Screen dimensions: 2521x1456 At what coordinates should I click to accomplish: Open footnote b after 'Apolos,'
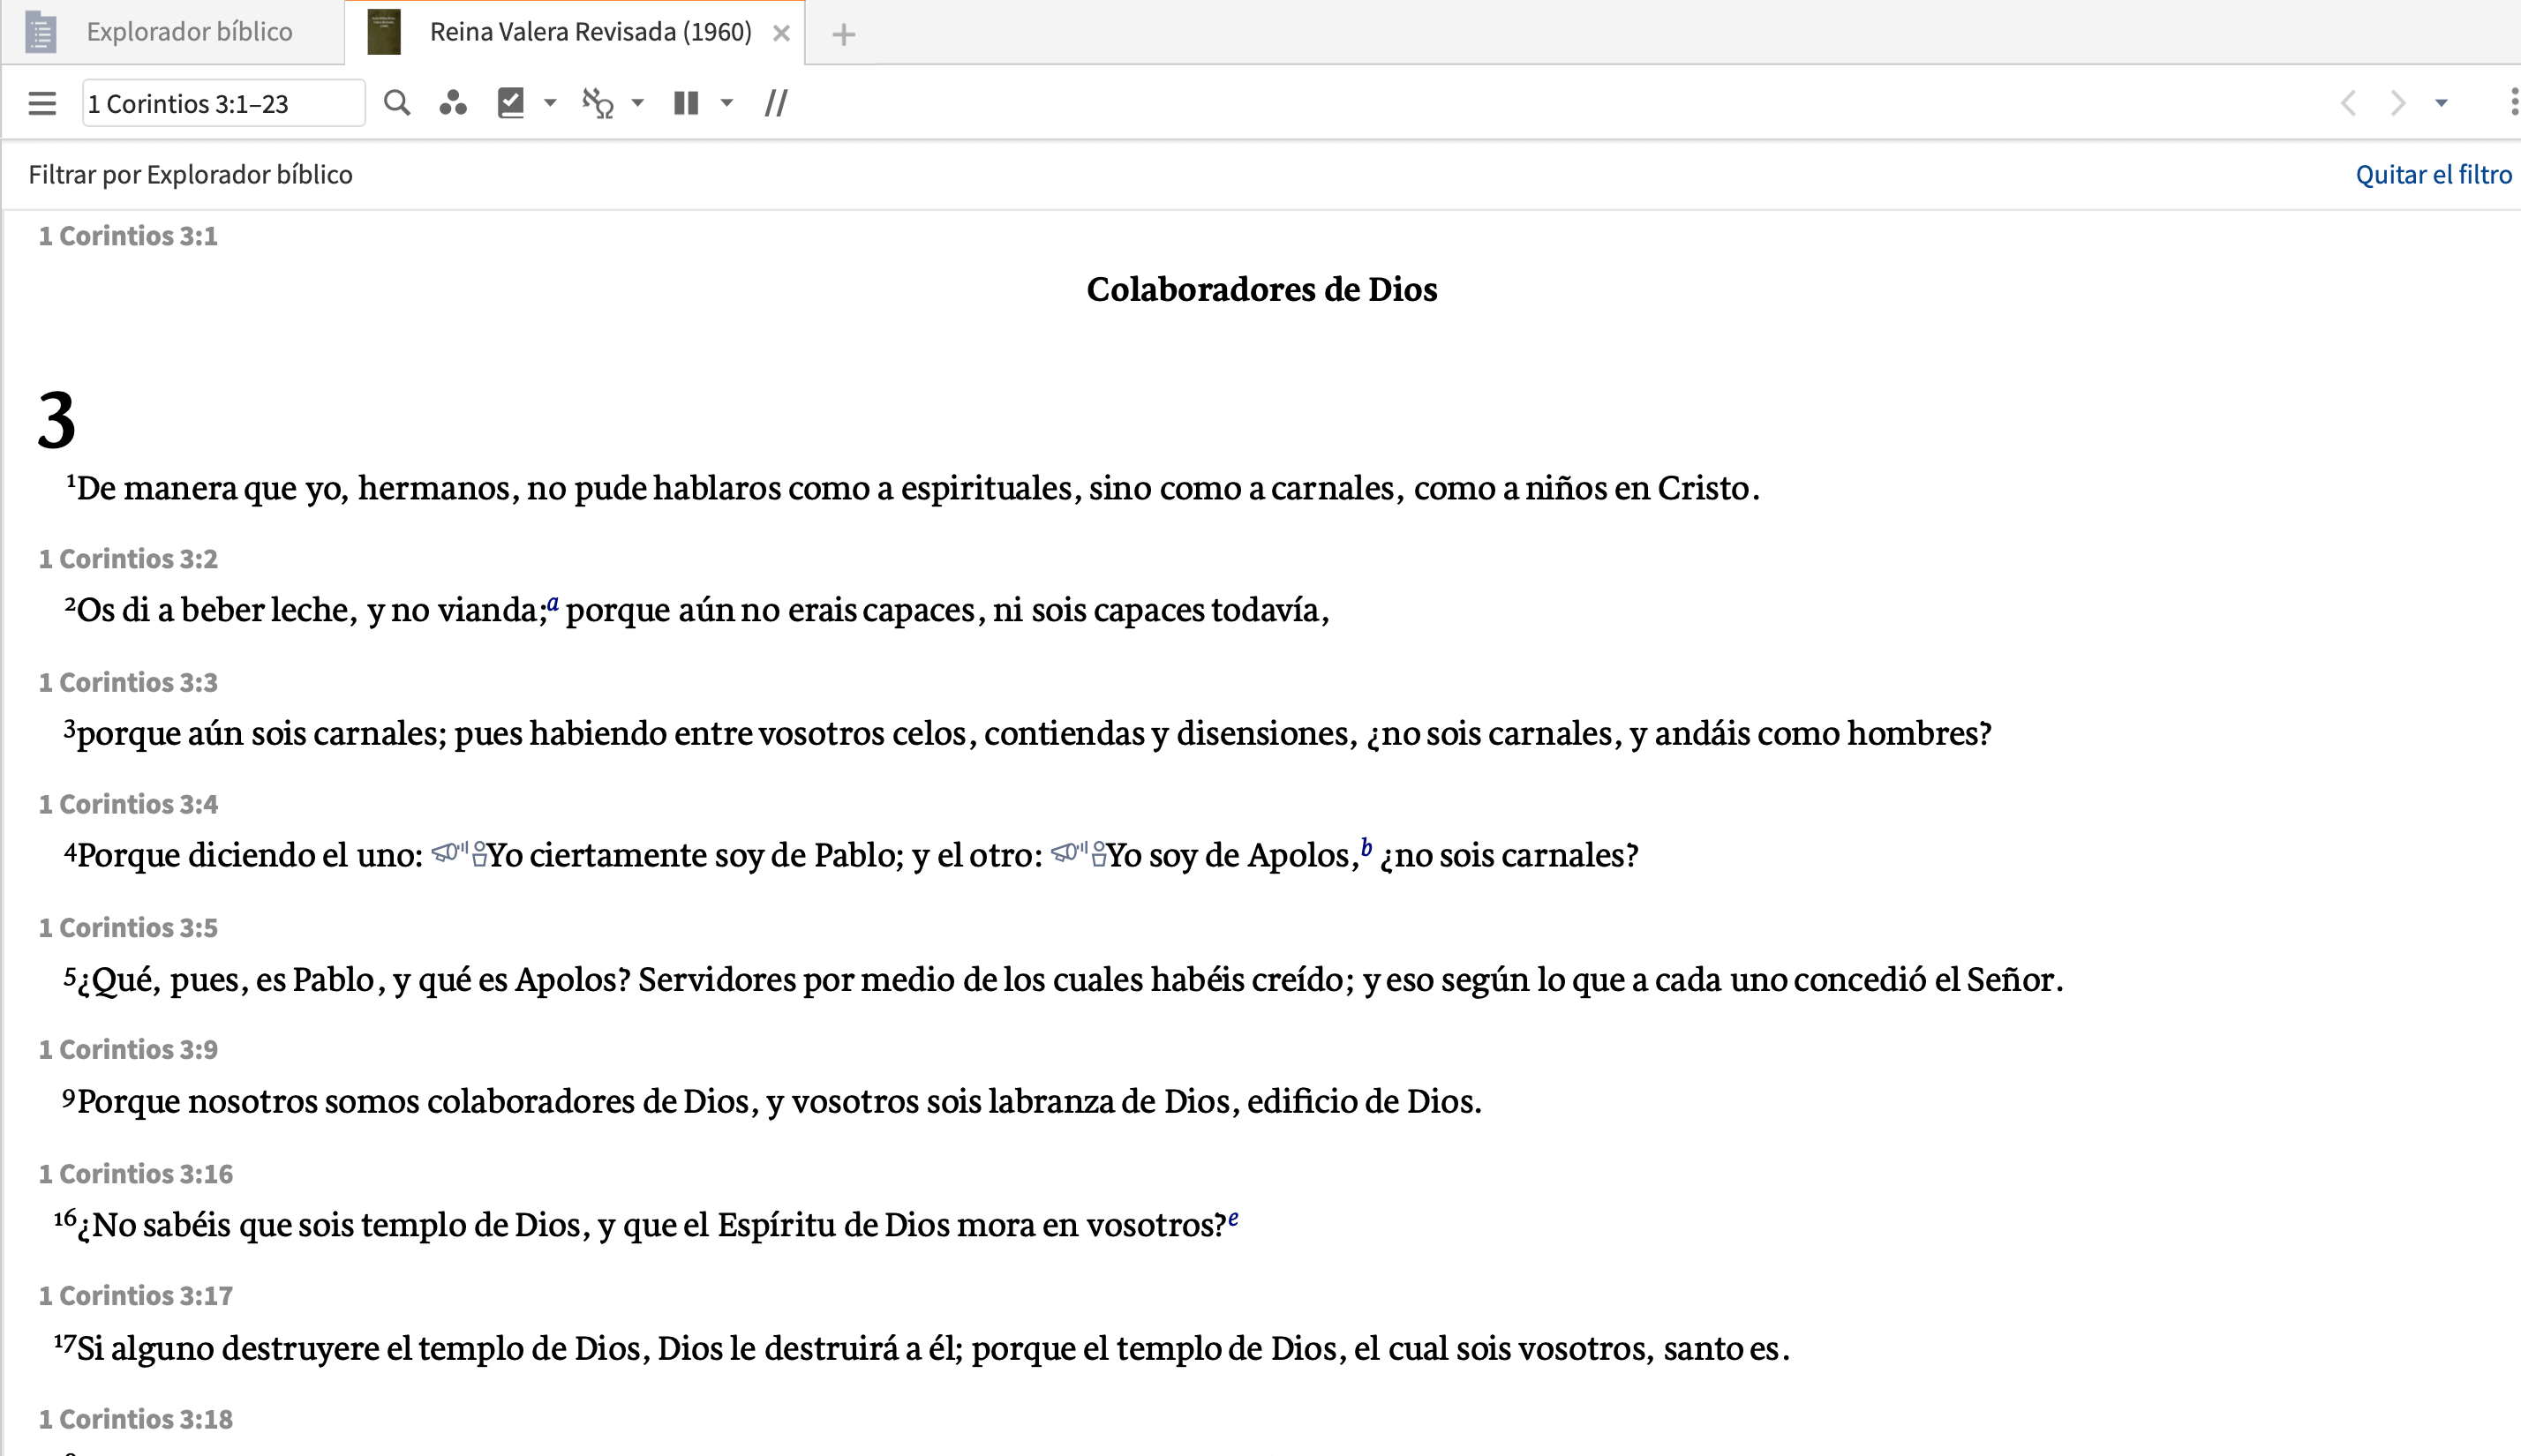click(x=1367, y=848)
